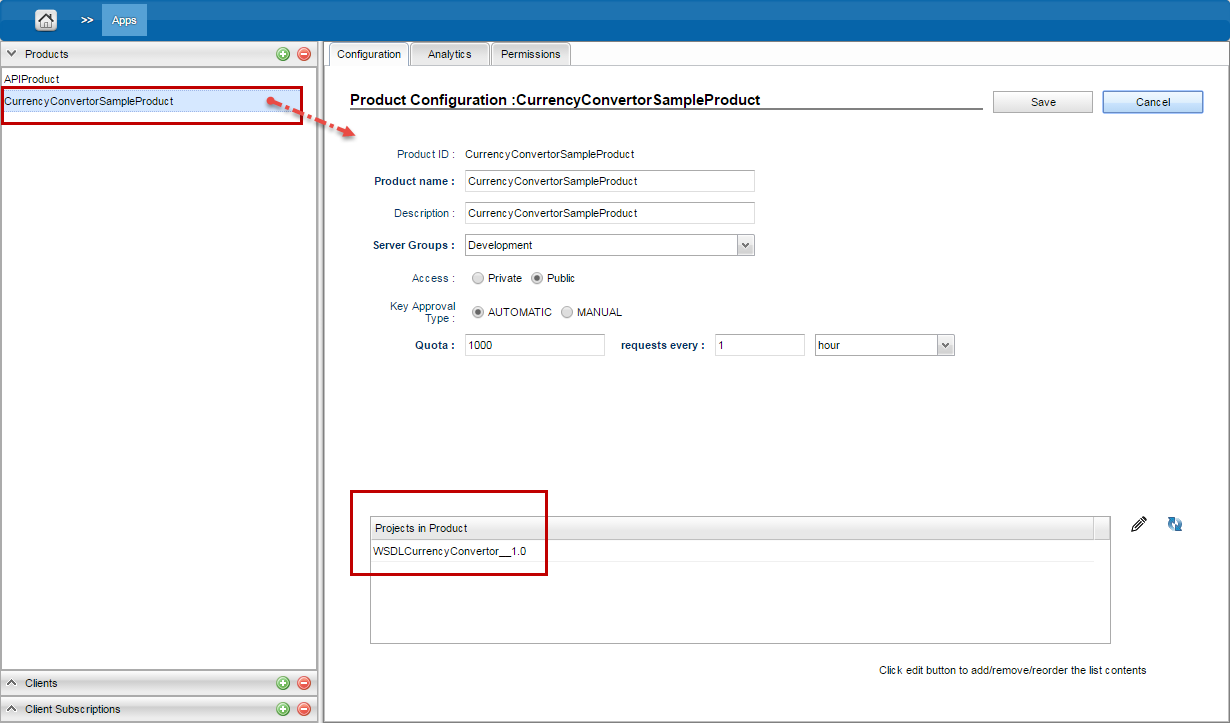
Task: Select APIProduct in the Products list
Action: [32, 79]
